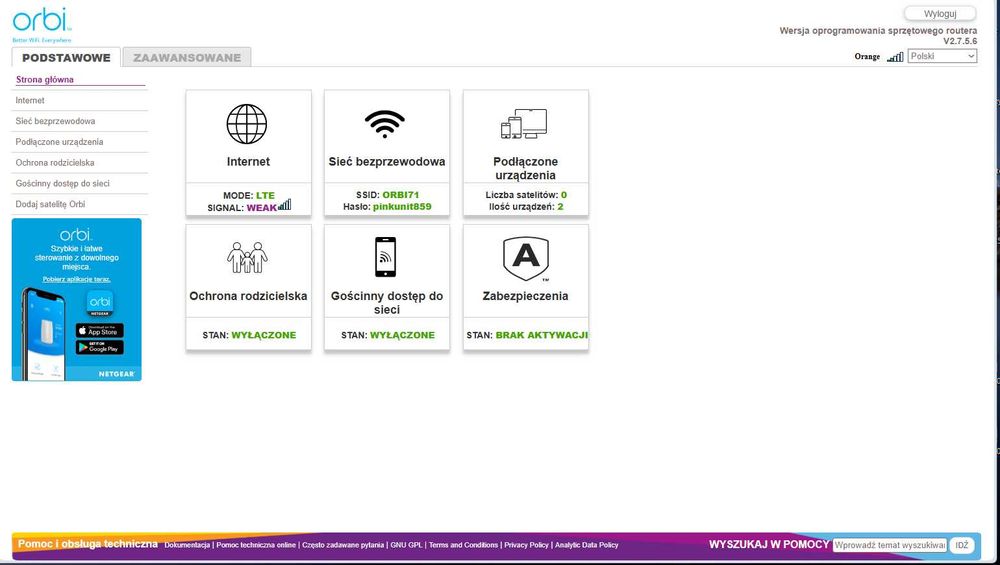Image resolution: width=1000 pixels, height=565 pixels.
Task: Open the WiFi wireless network icon
Action: tap(385, 124)
